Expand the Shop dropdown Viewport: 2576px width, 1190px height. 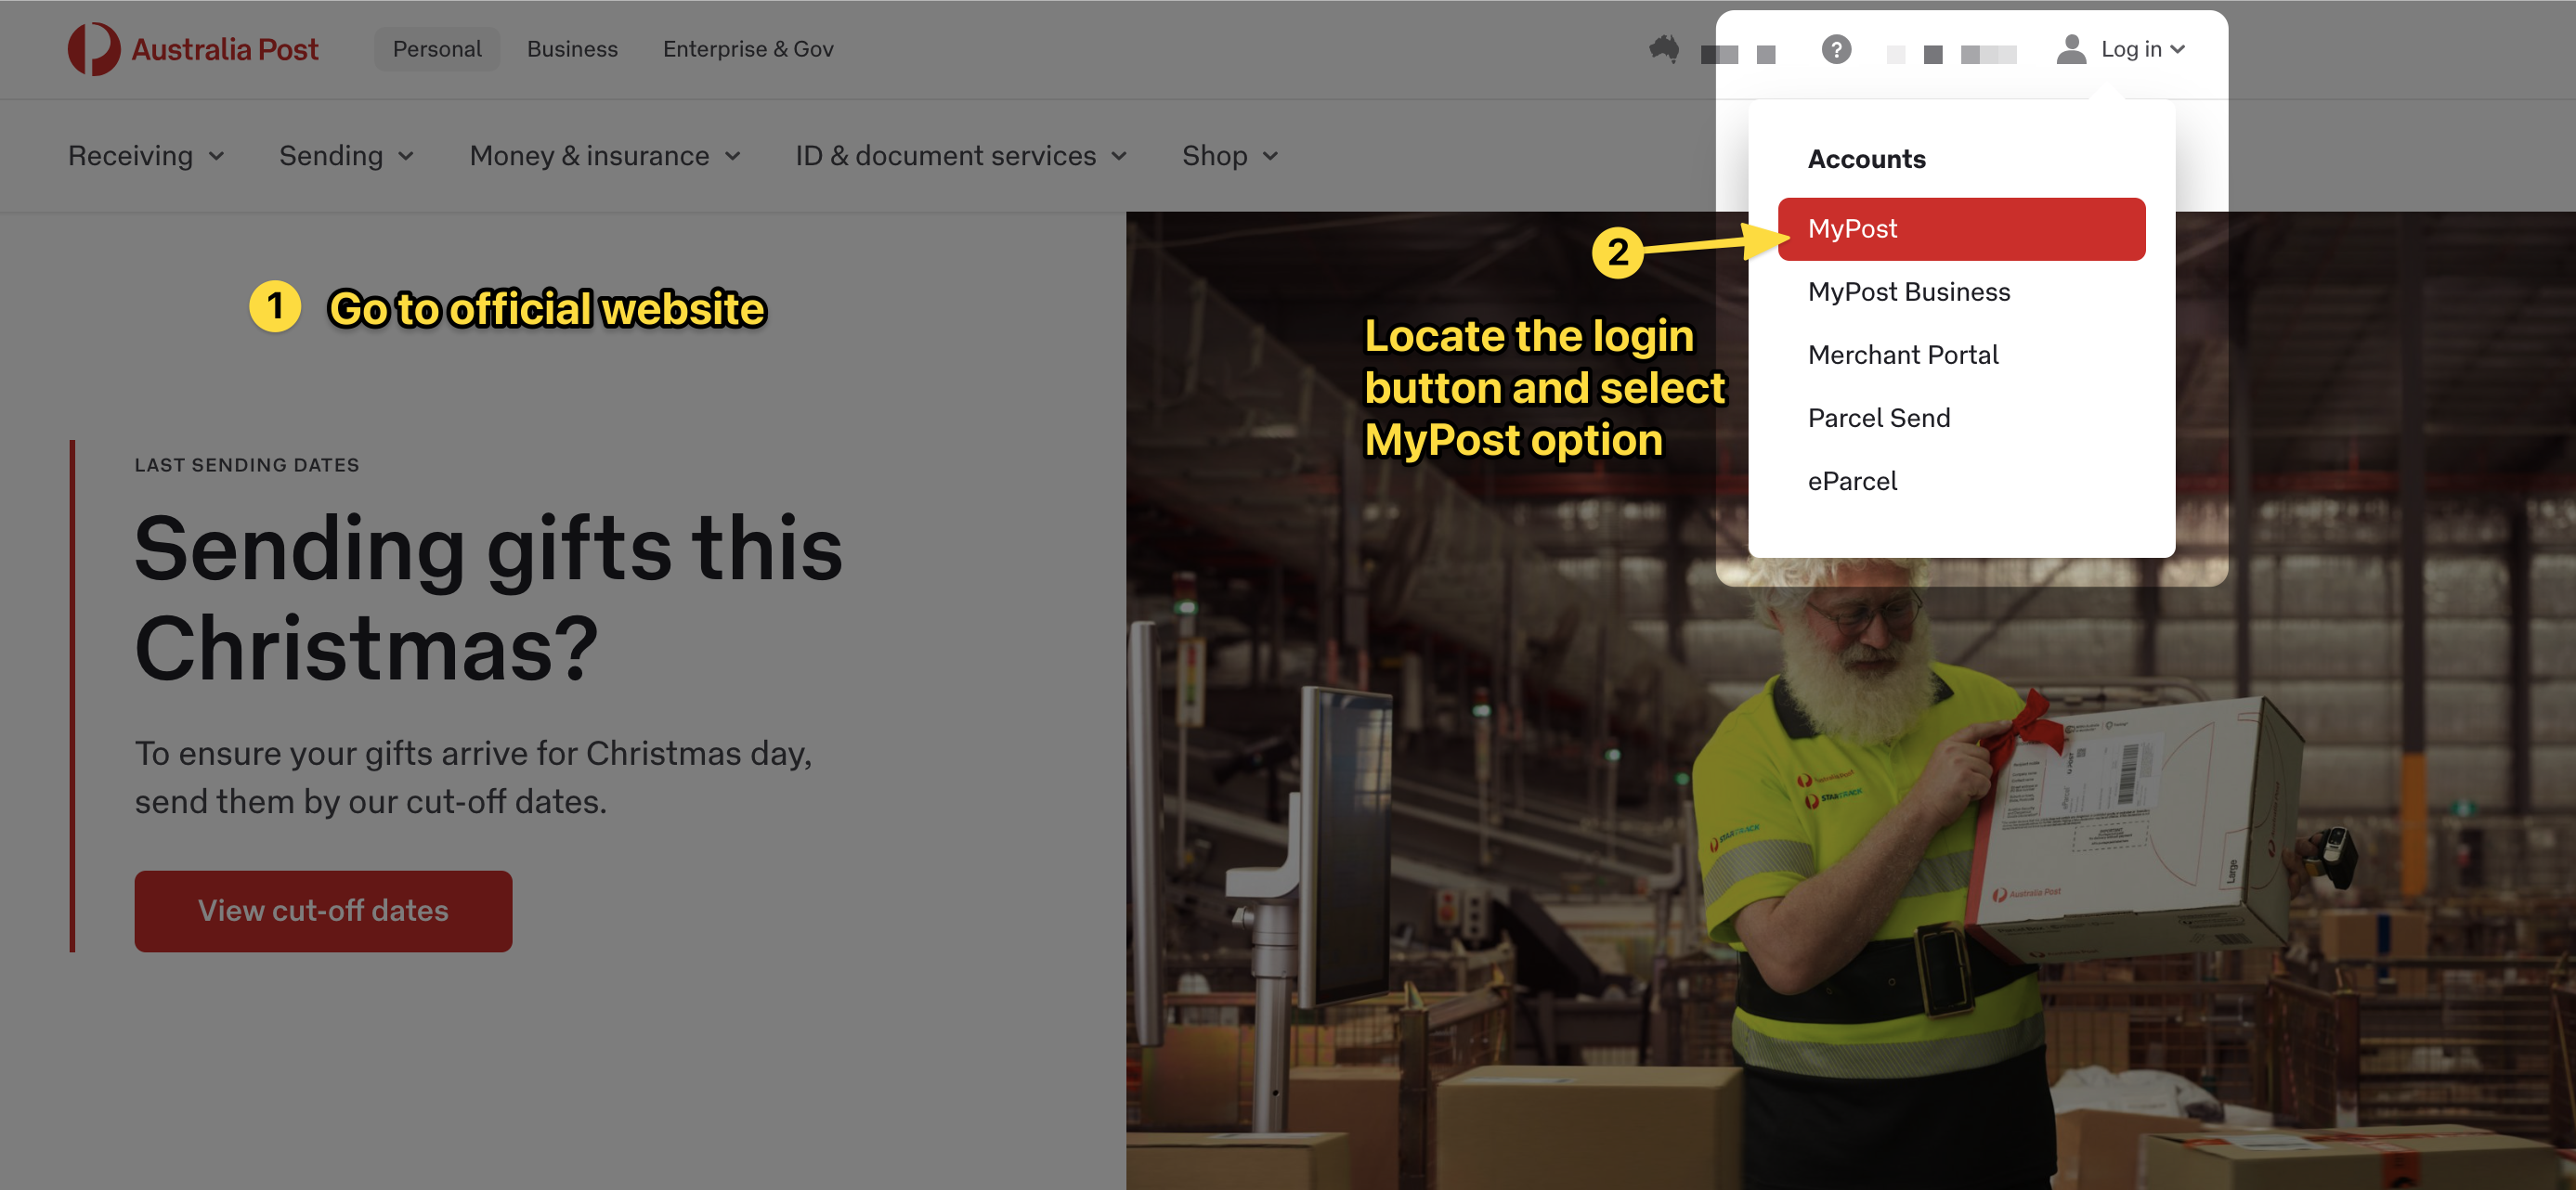tap(1229, 156)
